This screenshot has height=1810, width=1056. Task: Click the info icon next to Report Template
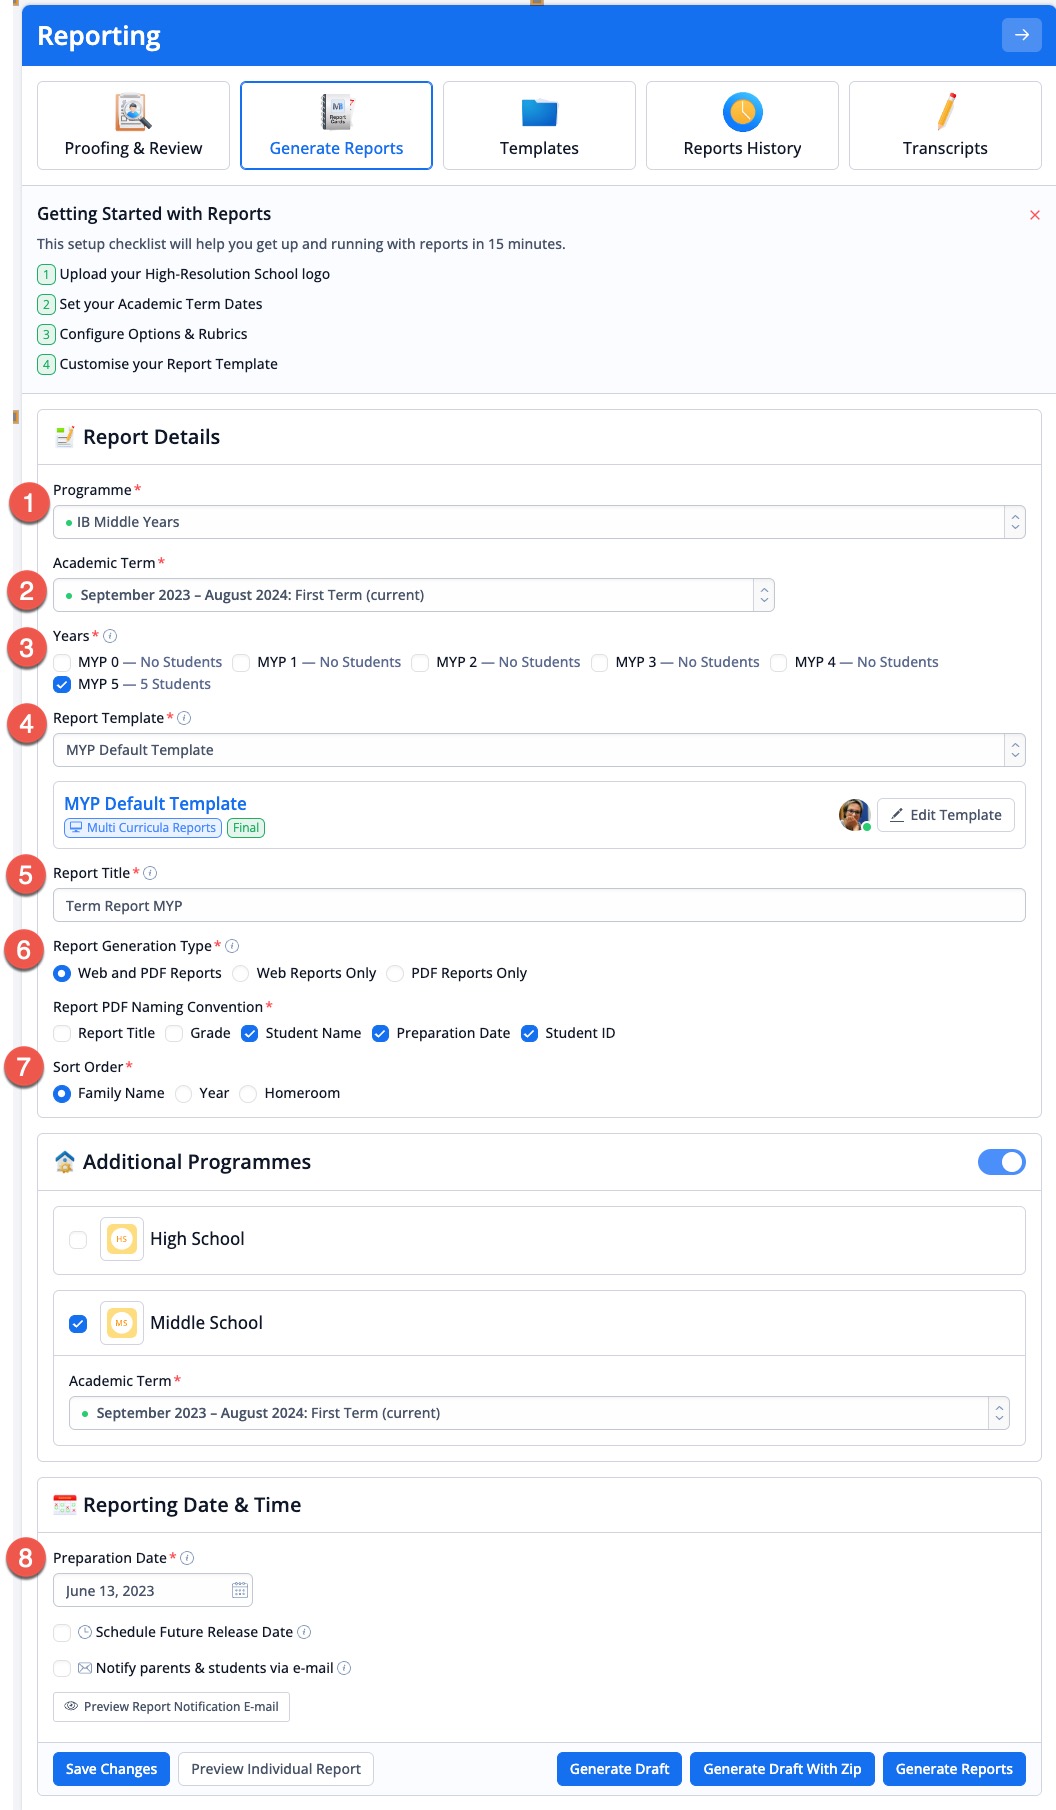(x=184, y=718)
